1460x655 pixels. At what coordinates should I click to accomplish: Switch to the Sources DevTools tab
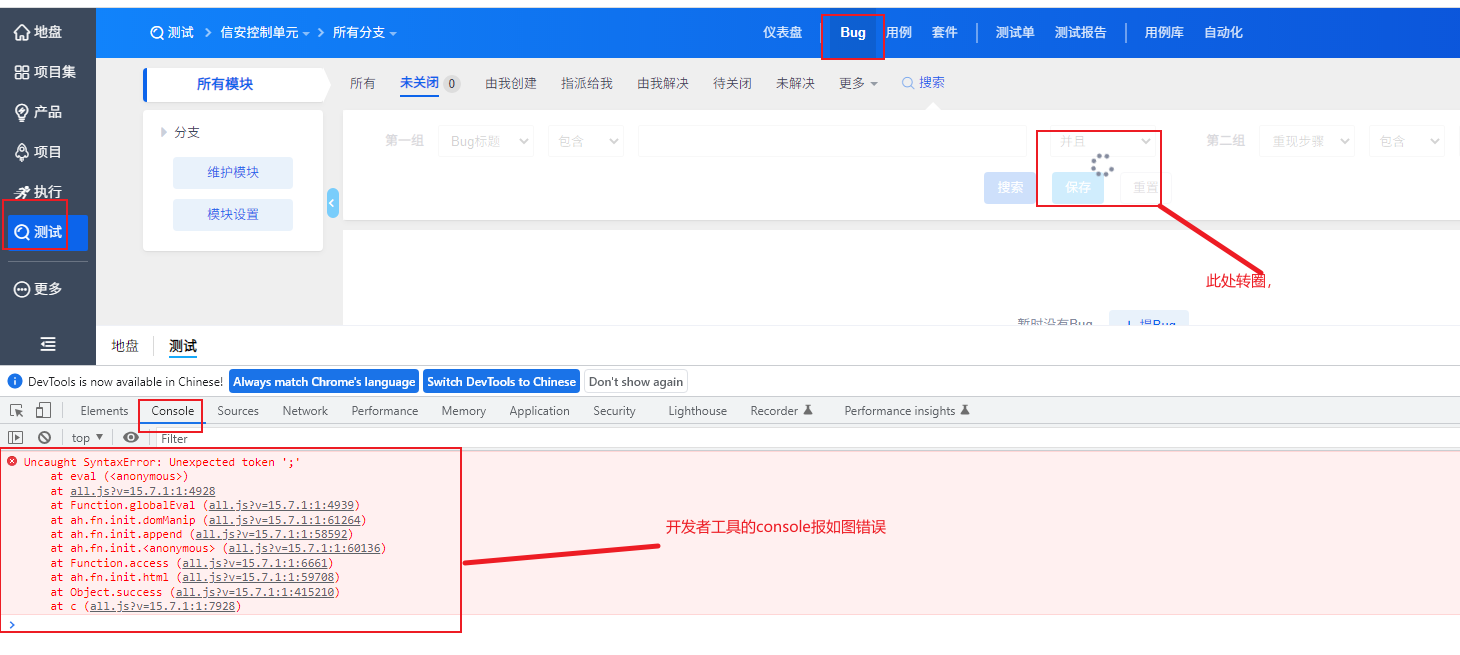click(238, 411)
